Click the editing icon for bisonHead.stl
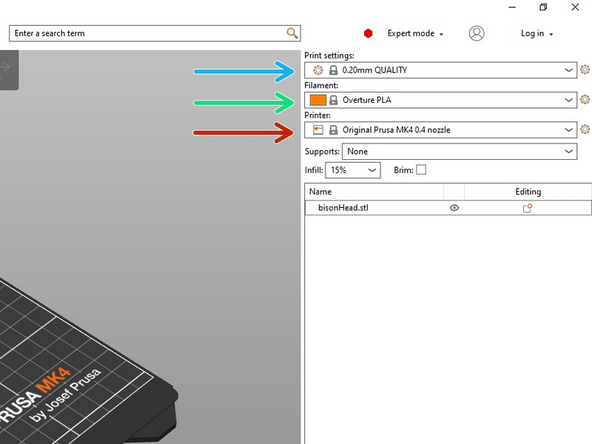Image resolution: width=592 pixels, height=444 pixels. (x=527, y=208)
